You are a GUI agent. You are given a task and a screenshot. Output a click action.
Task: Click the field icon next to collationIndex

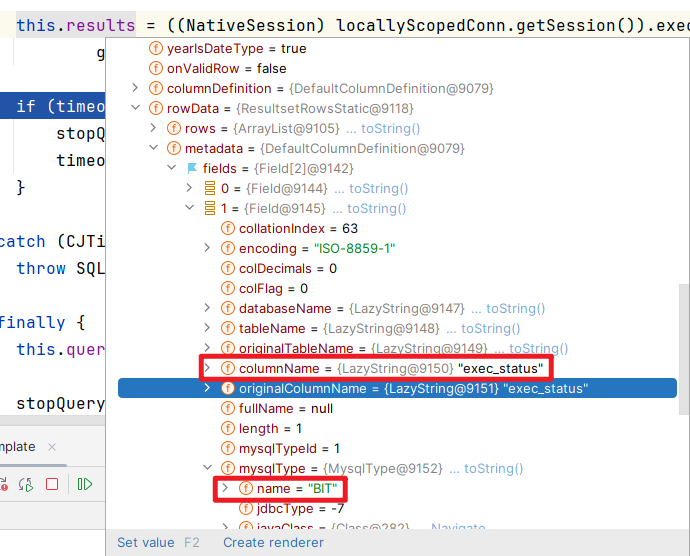click(228, 228)
